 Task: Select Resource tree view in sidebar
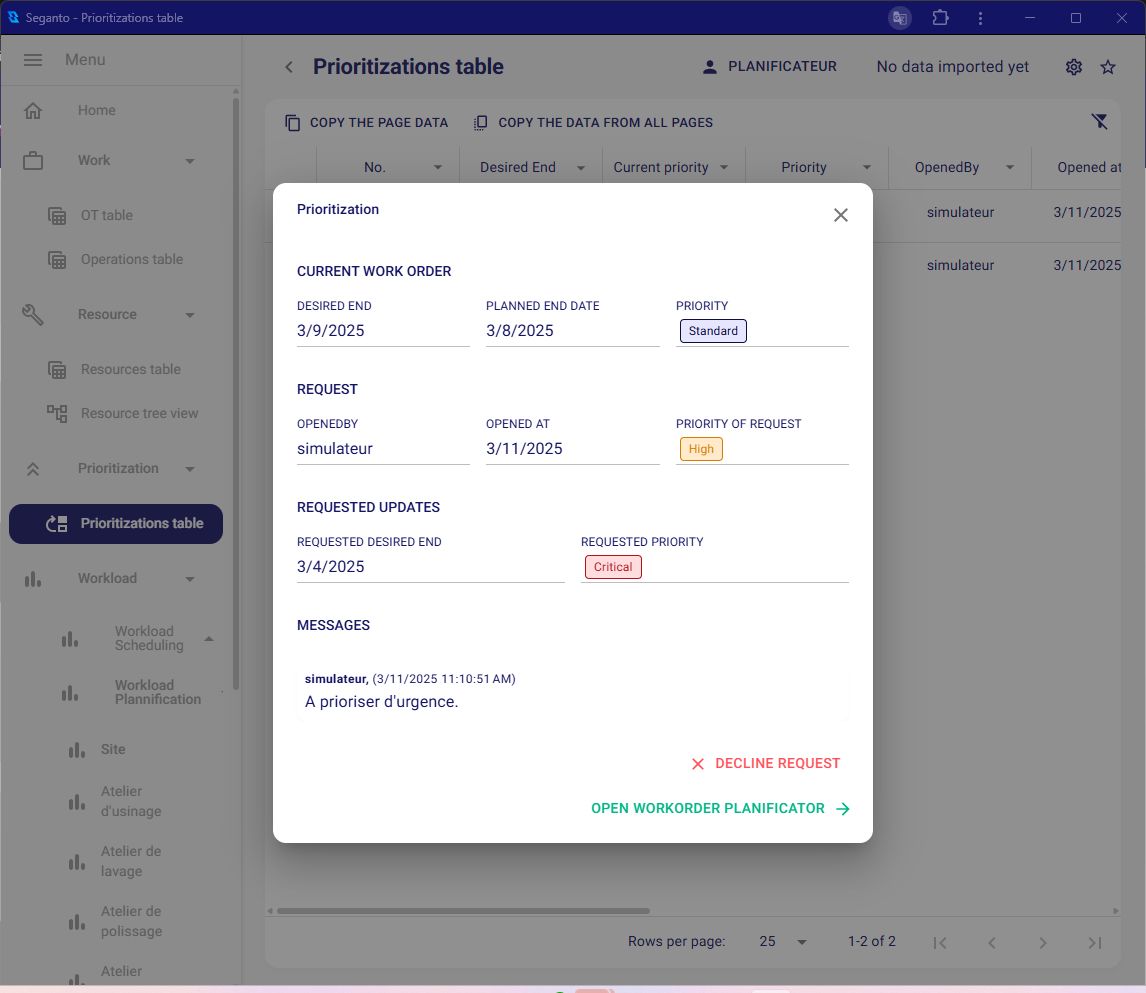(x=139, y=413)
